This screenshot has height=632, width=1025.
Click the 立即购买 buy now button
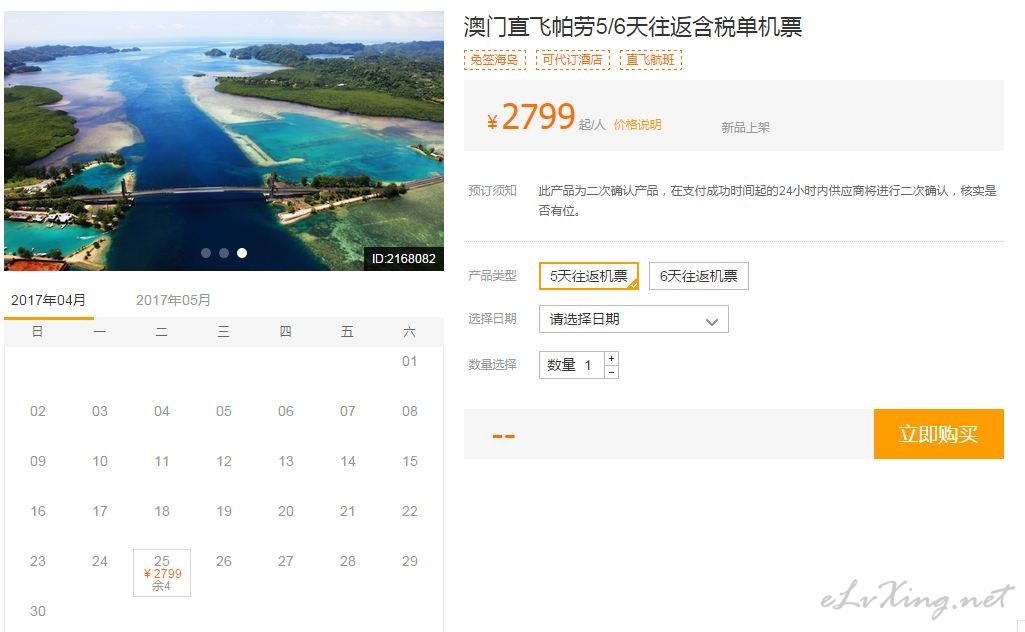coord(938,434)
